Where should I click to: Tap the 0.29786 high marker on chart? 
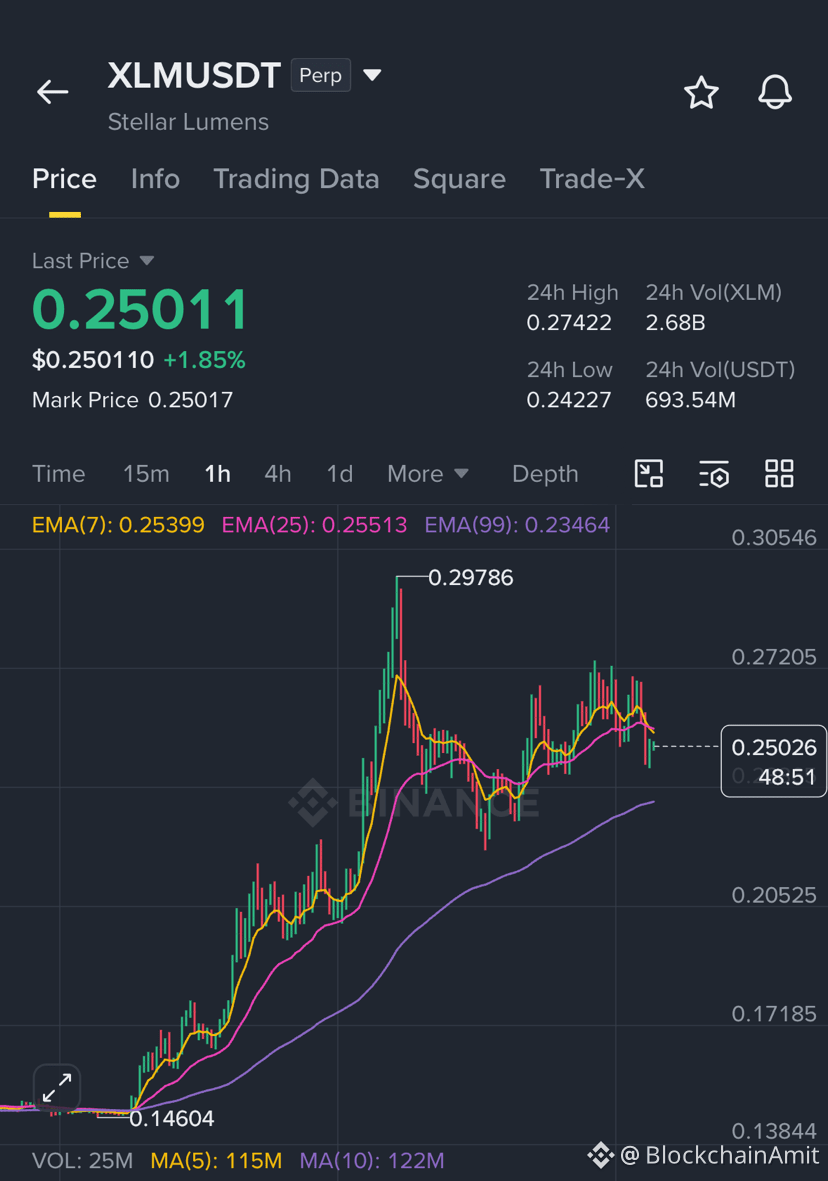click(x=471, y=578)
